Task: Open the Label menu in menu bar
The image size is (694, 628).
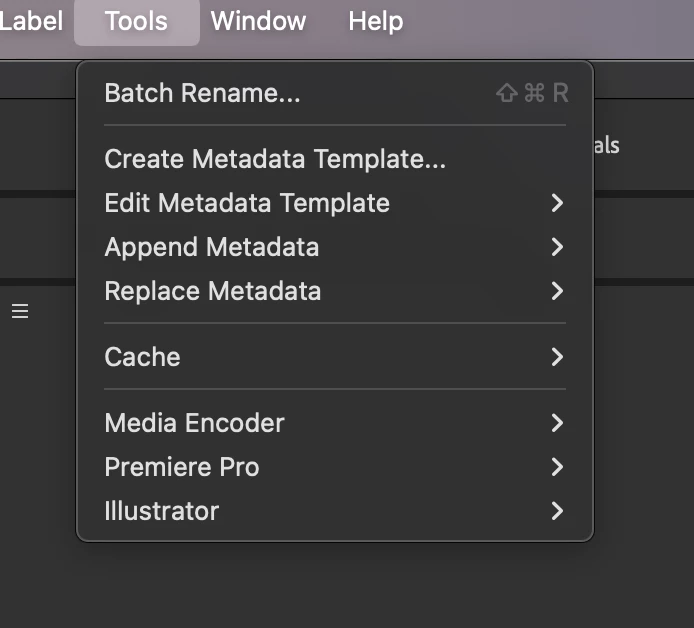Action: click(x=30, y=21)
